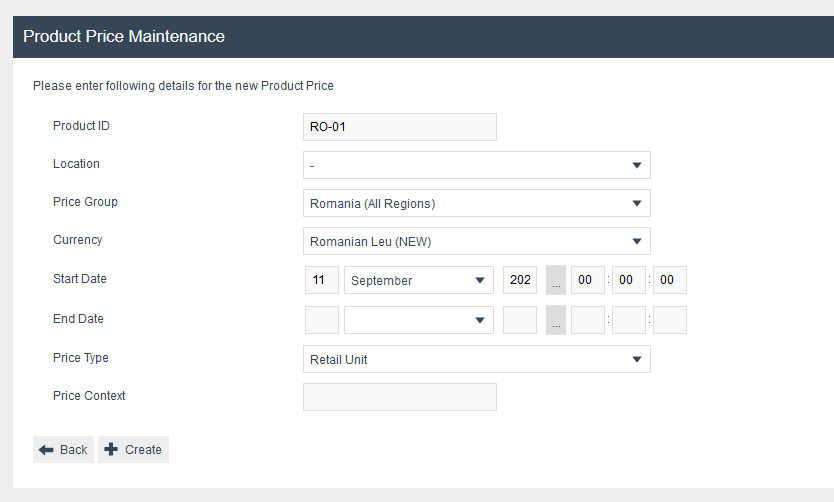The image size is (834, 502).
Task: Click the Price Context text field
Action: tap(399, 397)
